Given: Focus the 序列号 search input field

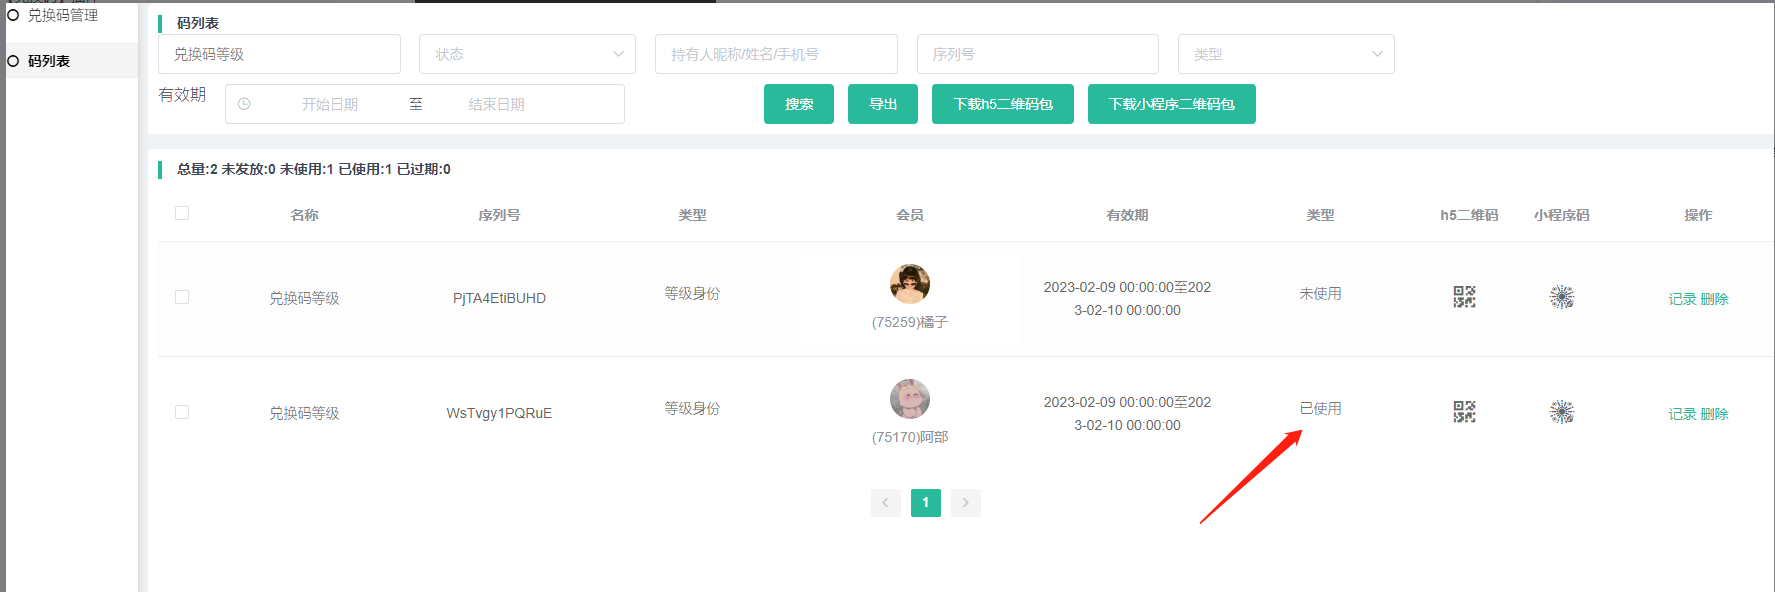Looking at the screenshot, I should point(1037,54).
